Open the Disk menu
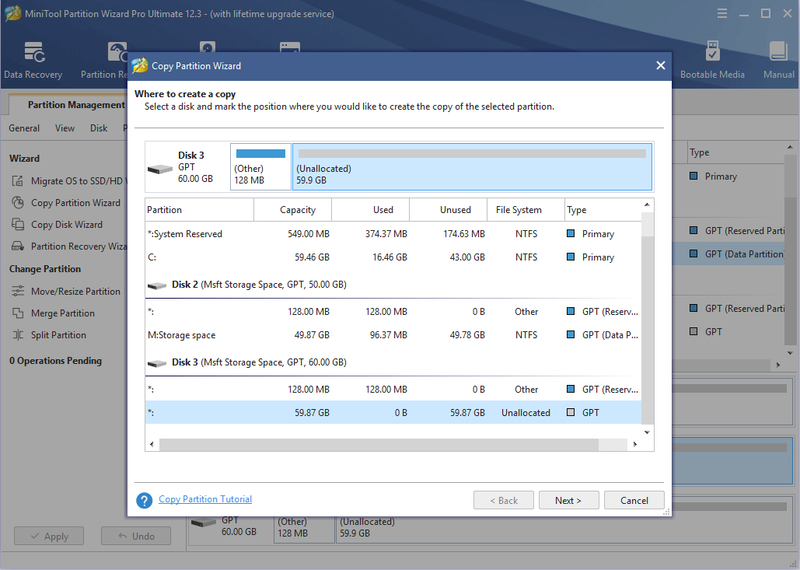 click(98, 128)
